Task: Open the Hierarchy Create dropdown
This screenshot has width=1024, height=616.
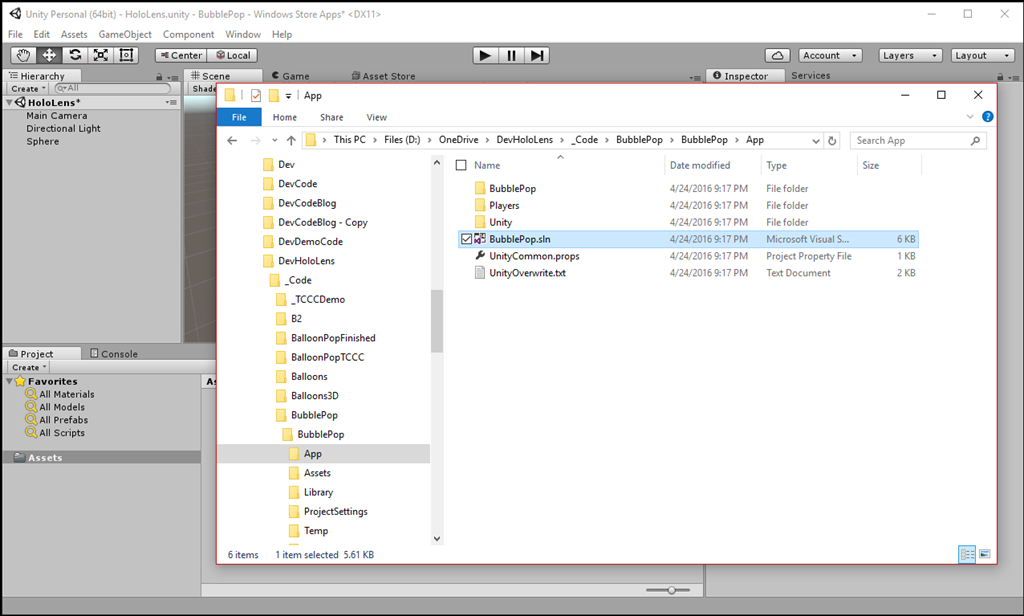Action: 29,89
